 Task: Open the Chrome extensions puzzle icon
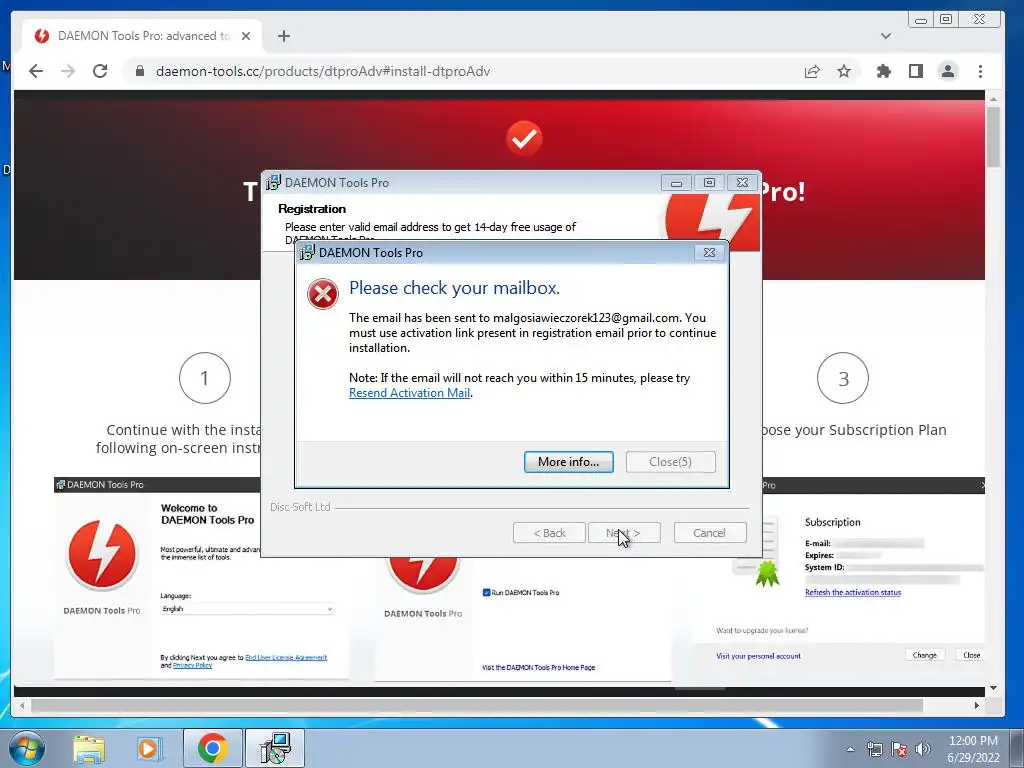[884, 71]
